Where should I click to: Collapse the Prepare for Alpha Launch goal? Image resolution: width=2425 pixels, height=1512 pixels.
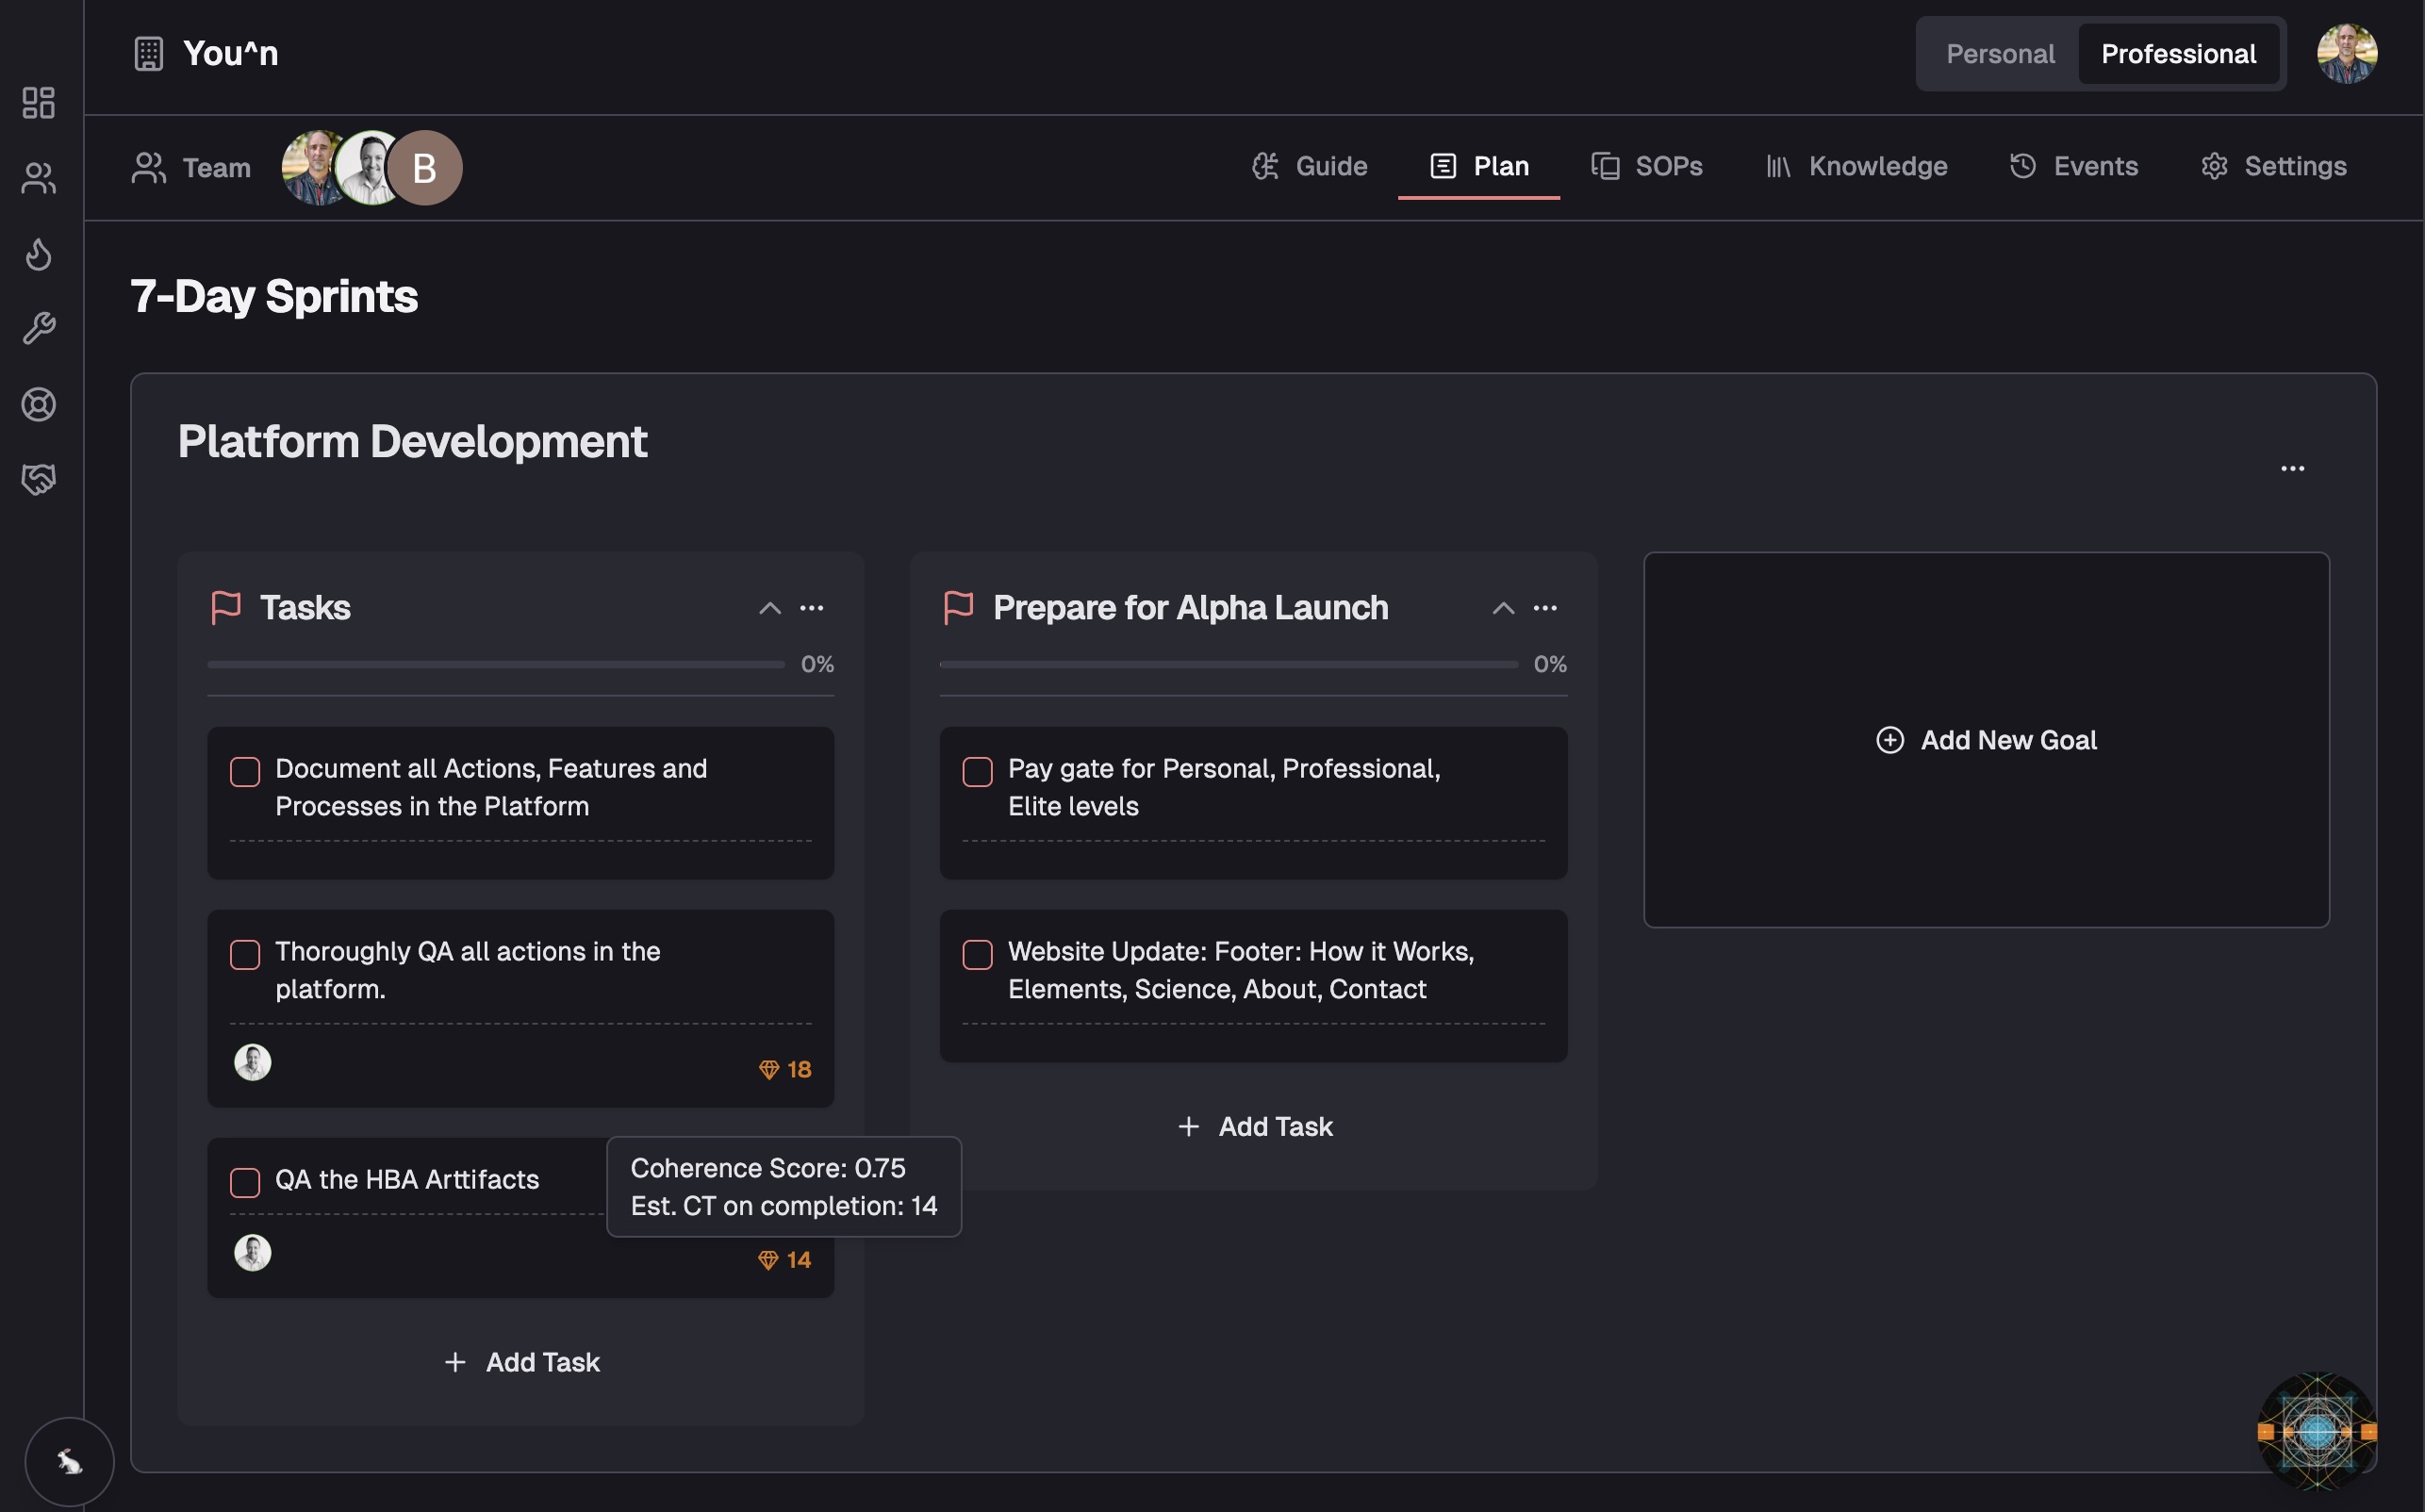coord(1503,608)
